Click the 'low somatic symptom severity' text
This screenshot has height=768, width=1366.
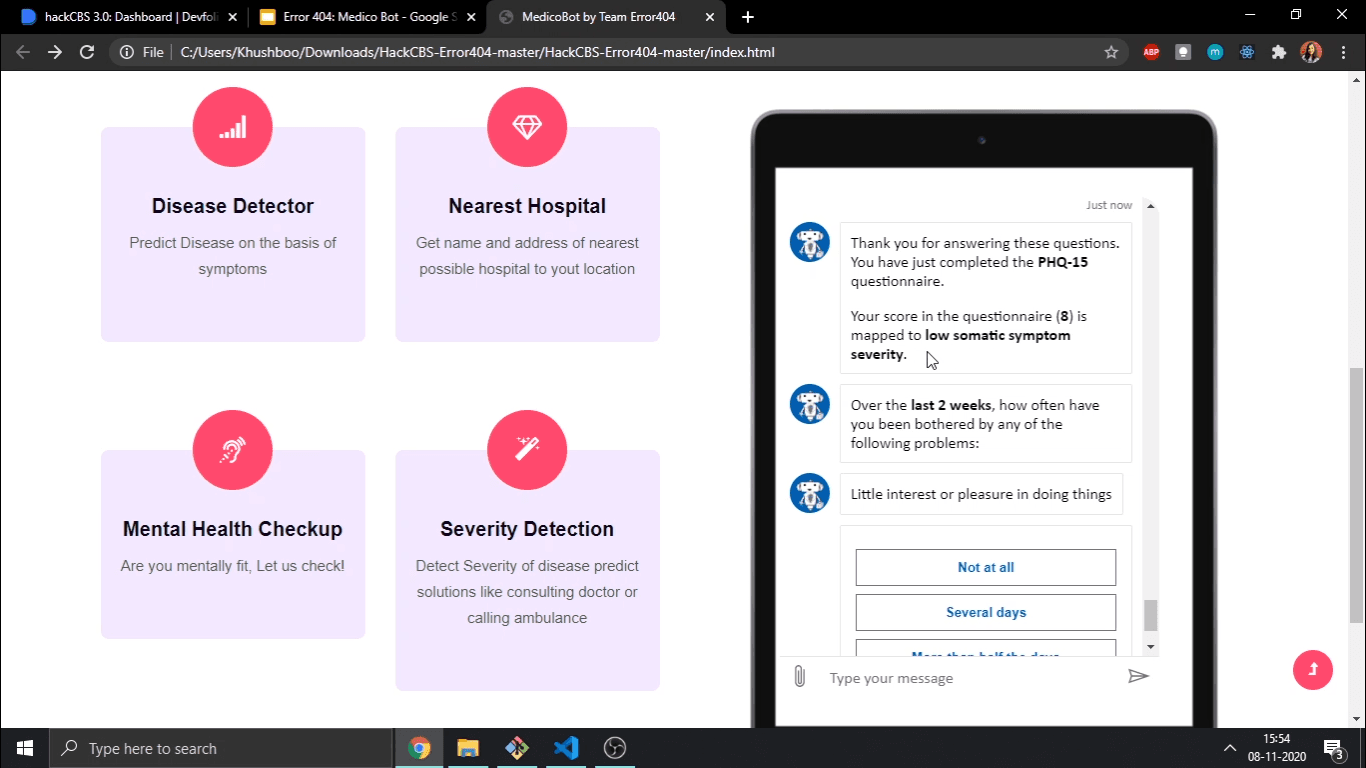click(961, 345)
